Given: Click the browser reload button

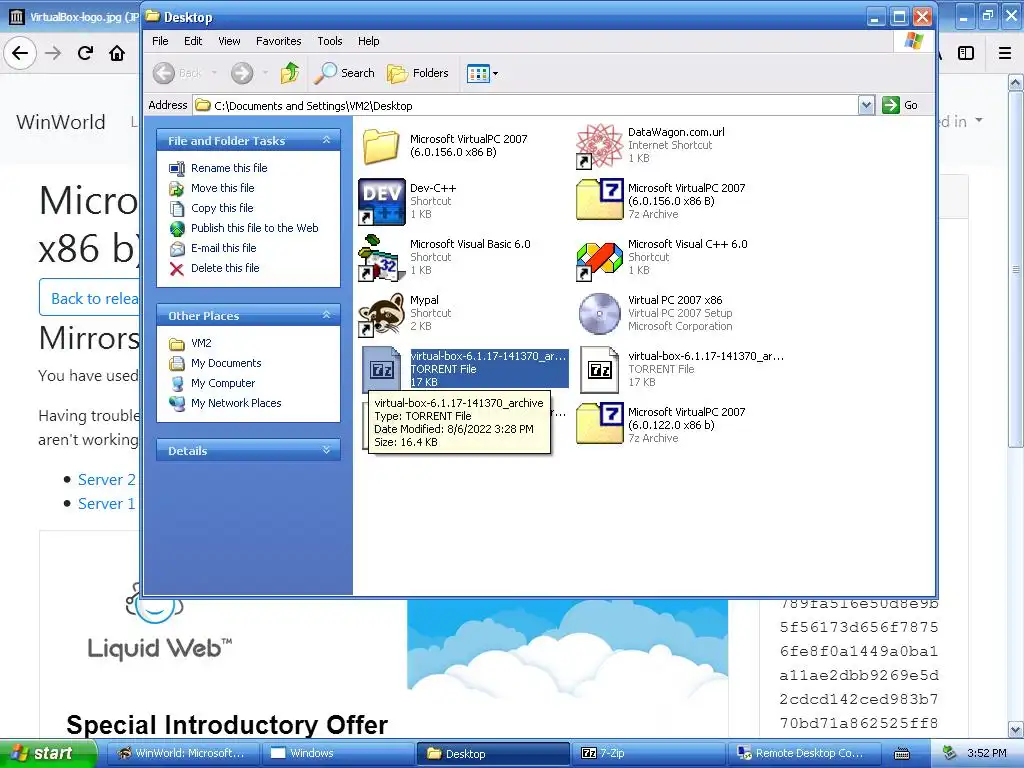Looking at the screenshot, I should [85, 53].
